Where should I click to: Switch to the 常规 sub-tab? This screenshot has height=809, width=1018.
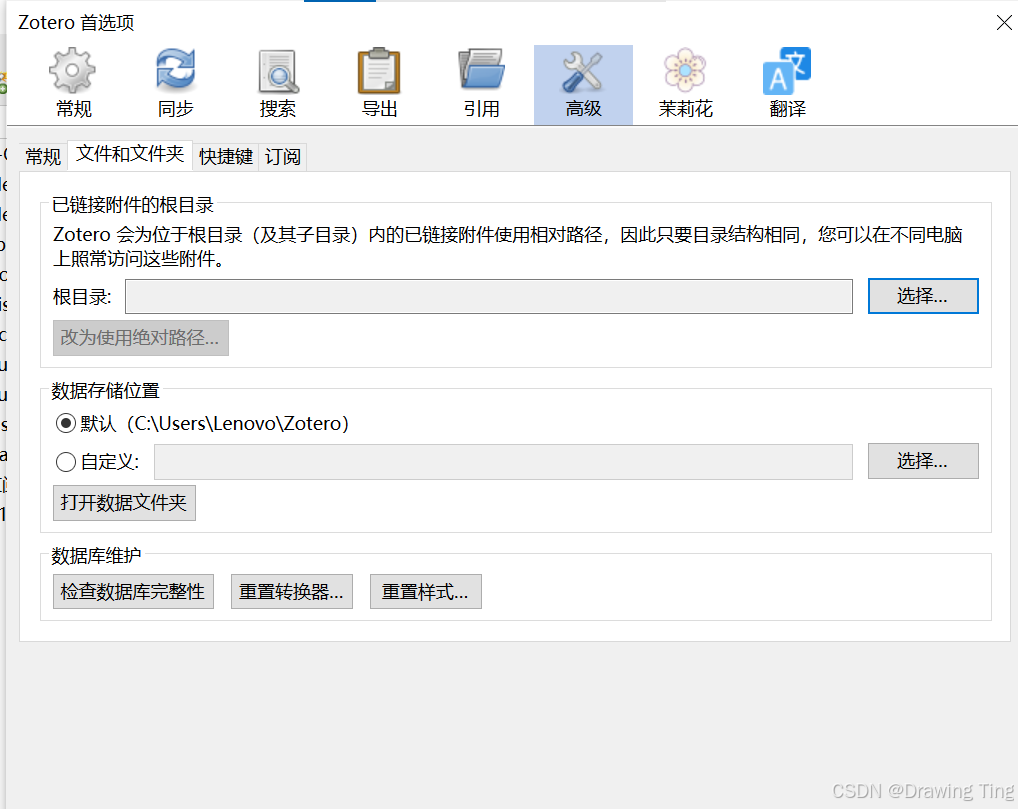click(43, 156)
